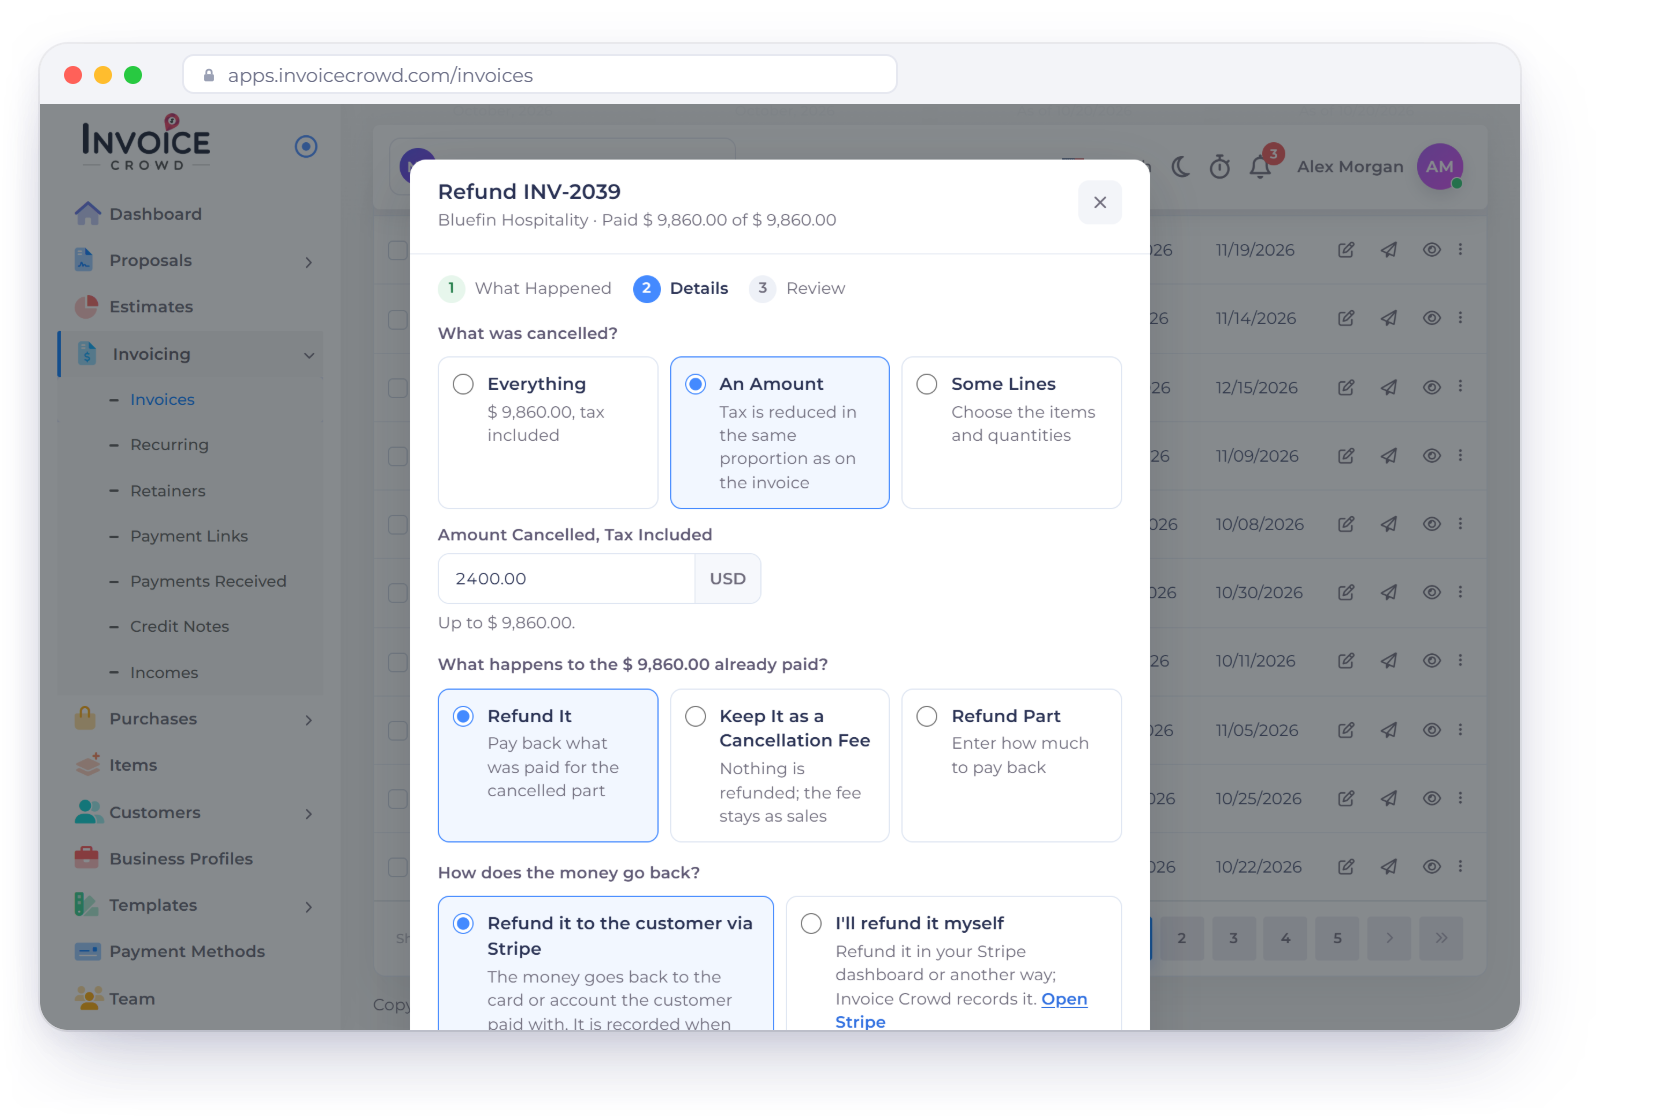Select I'll refund it myself option

click(x=954, y=964)
